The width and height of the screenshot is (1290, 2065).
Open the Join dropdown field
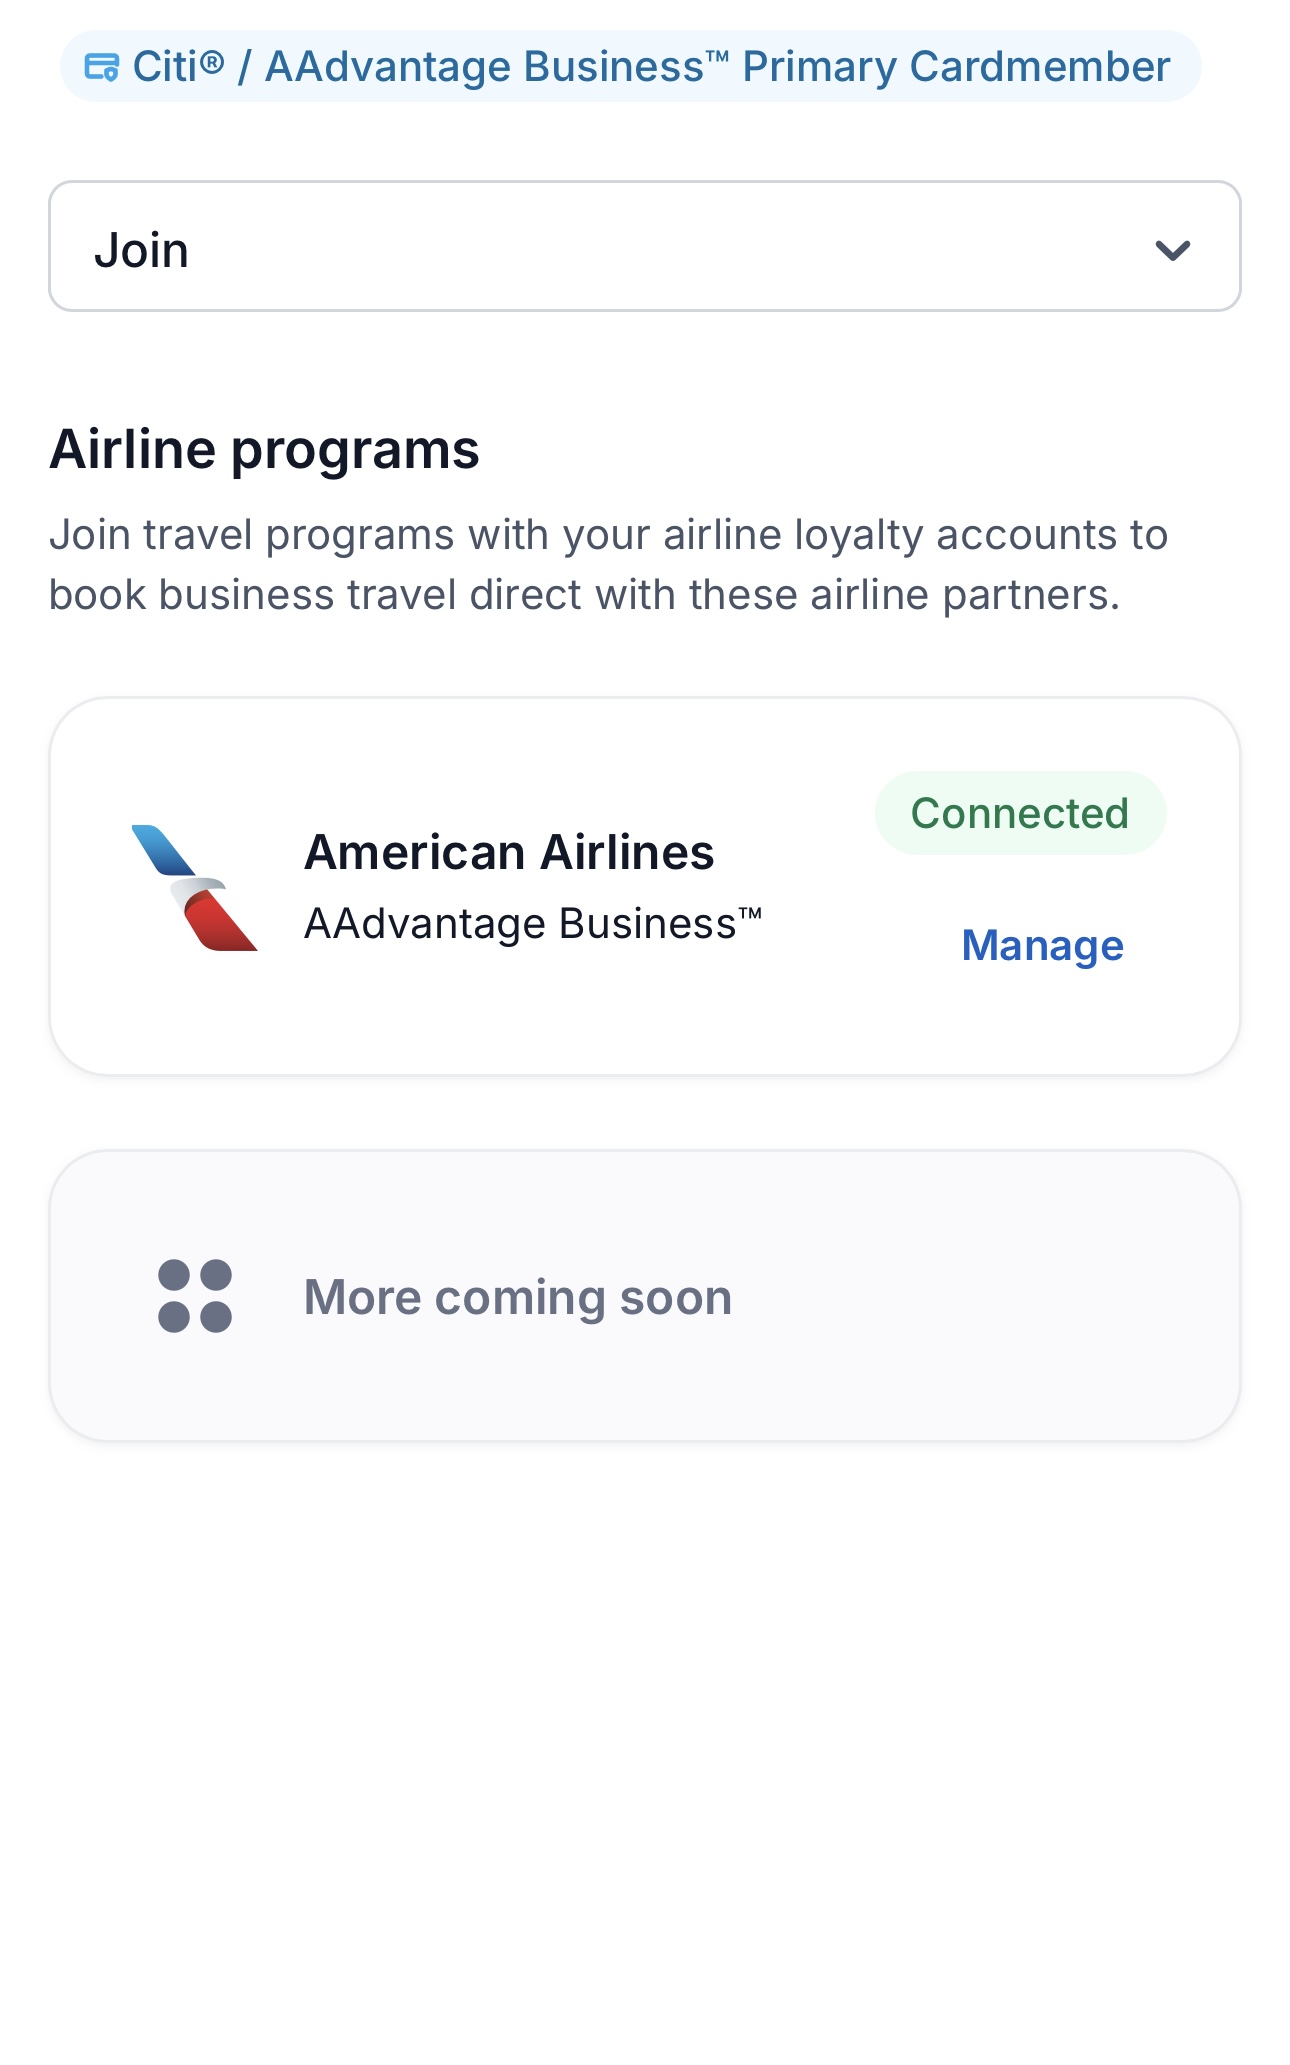point(644,246)
